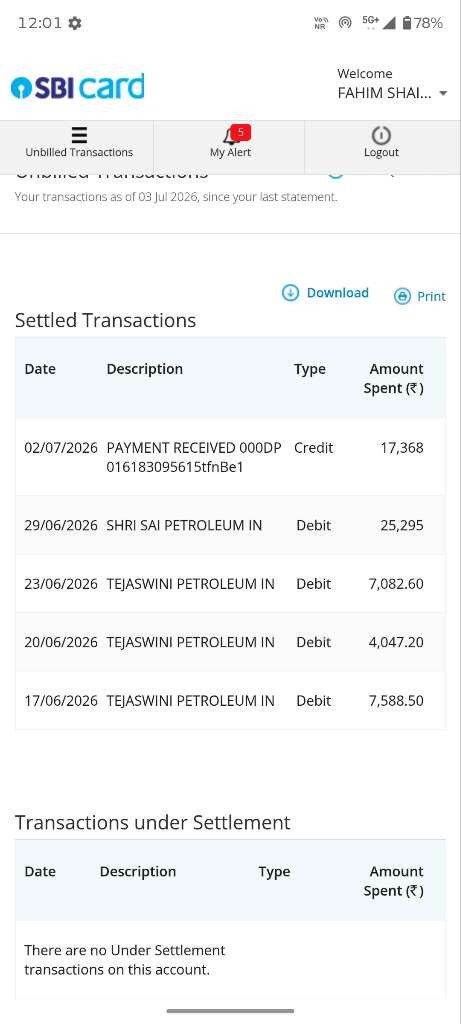
Task: Expand the Welcome FAHIM SHAI account dropdown
Action: point(392,84)
